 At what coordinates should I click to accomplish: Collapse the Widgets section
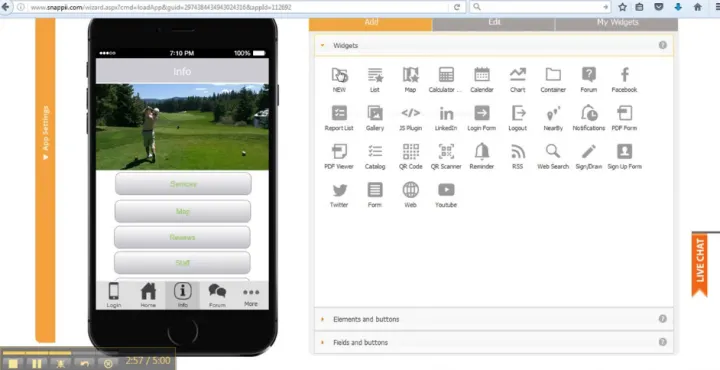tap(494, 45)
